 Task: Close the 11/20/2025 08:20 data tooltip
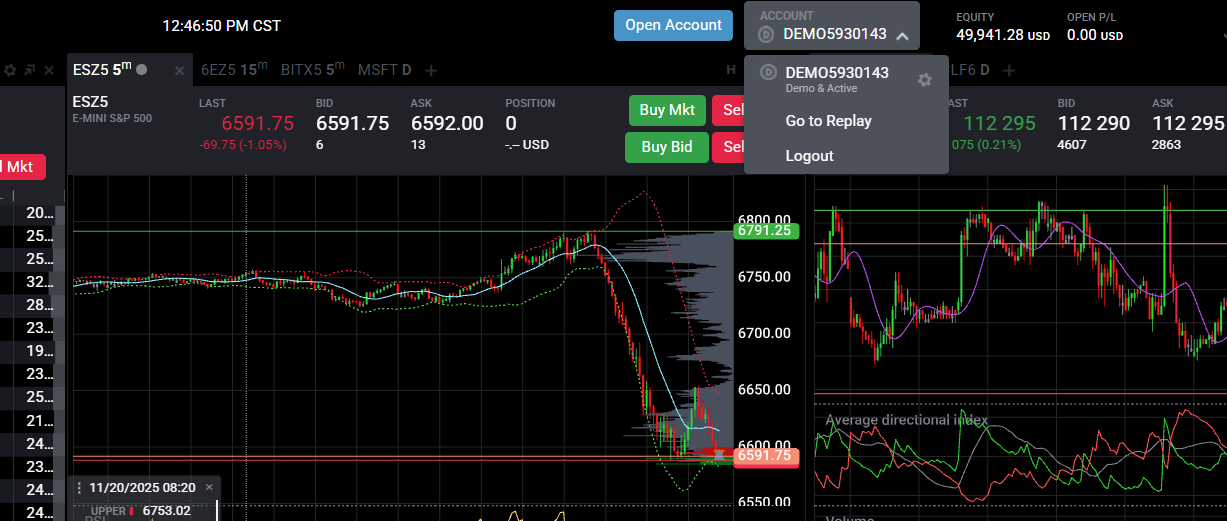(209, 487)
